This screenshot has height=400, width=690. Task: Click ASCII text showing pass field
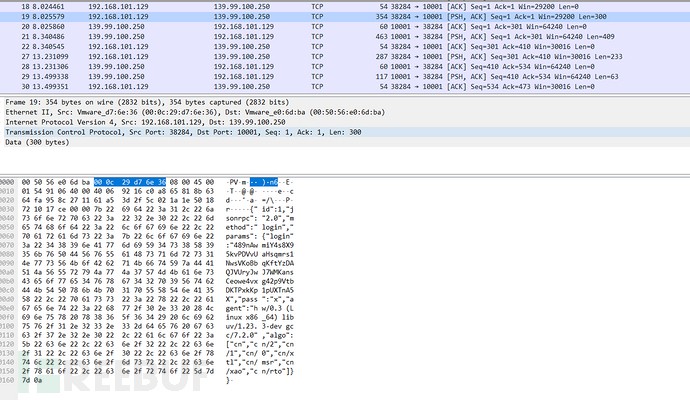pyautogui.click(x=260, y=299)
